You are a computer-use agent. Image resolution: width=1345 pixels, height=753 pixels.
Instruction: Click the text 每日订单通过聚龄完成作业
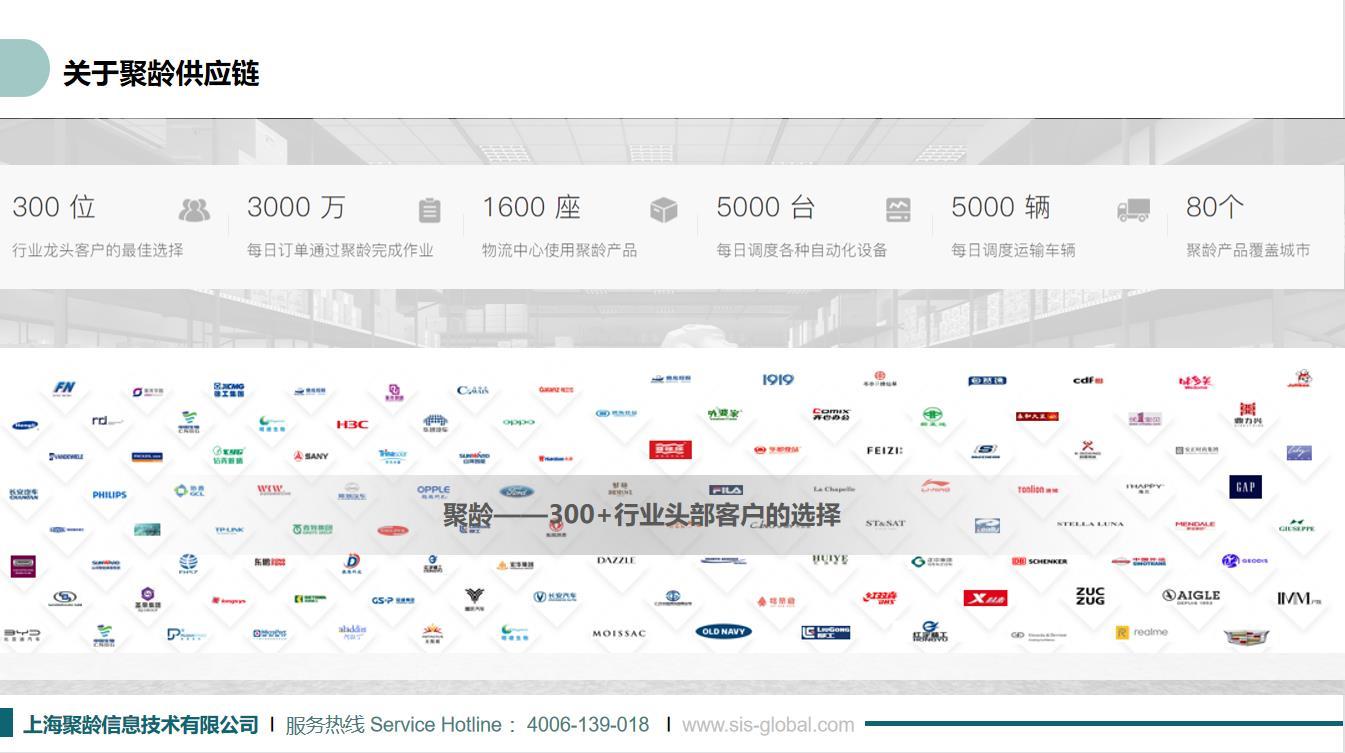(x=340, y=250)
